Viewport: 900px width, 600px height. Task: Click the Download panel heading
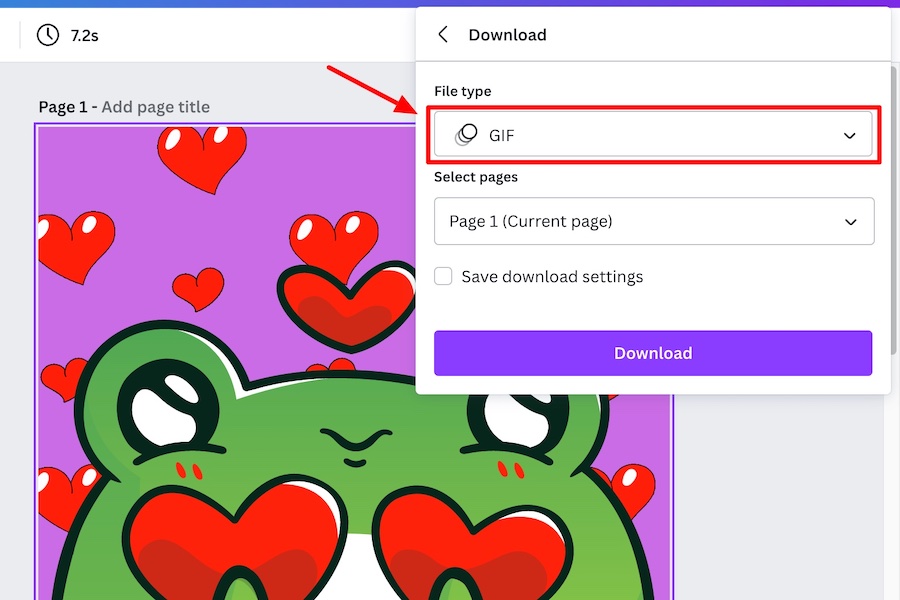[x=507, y=35]
